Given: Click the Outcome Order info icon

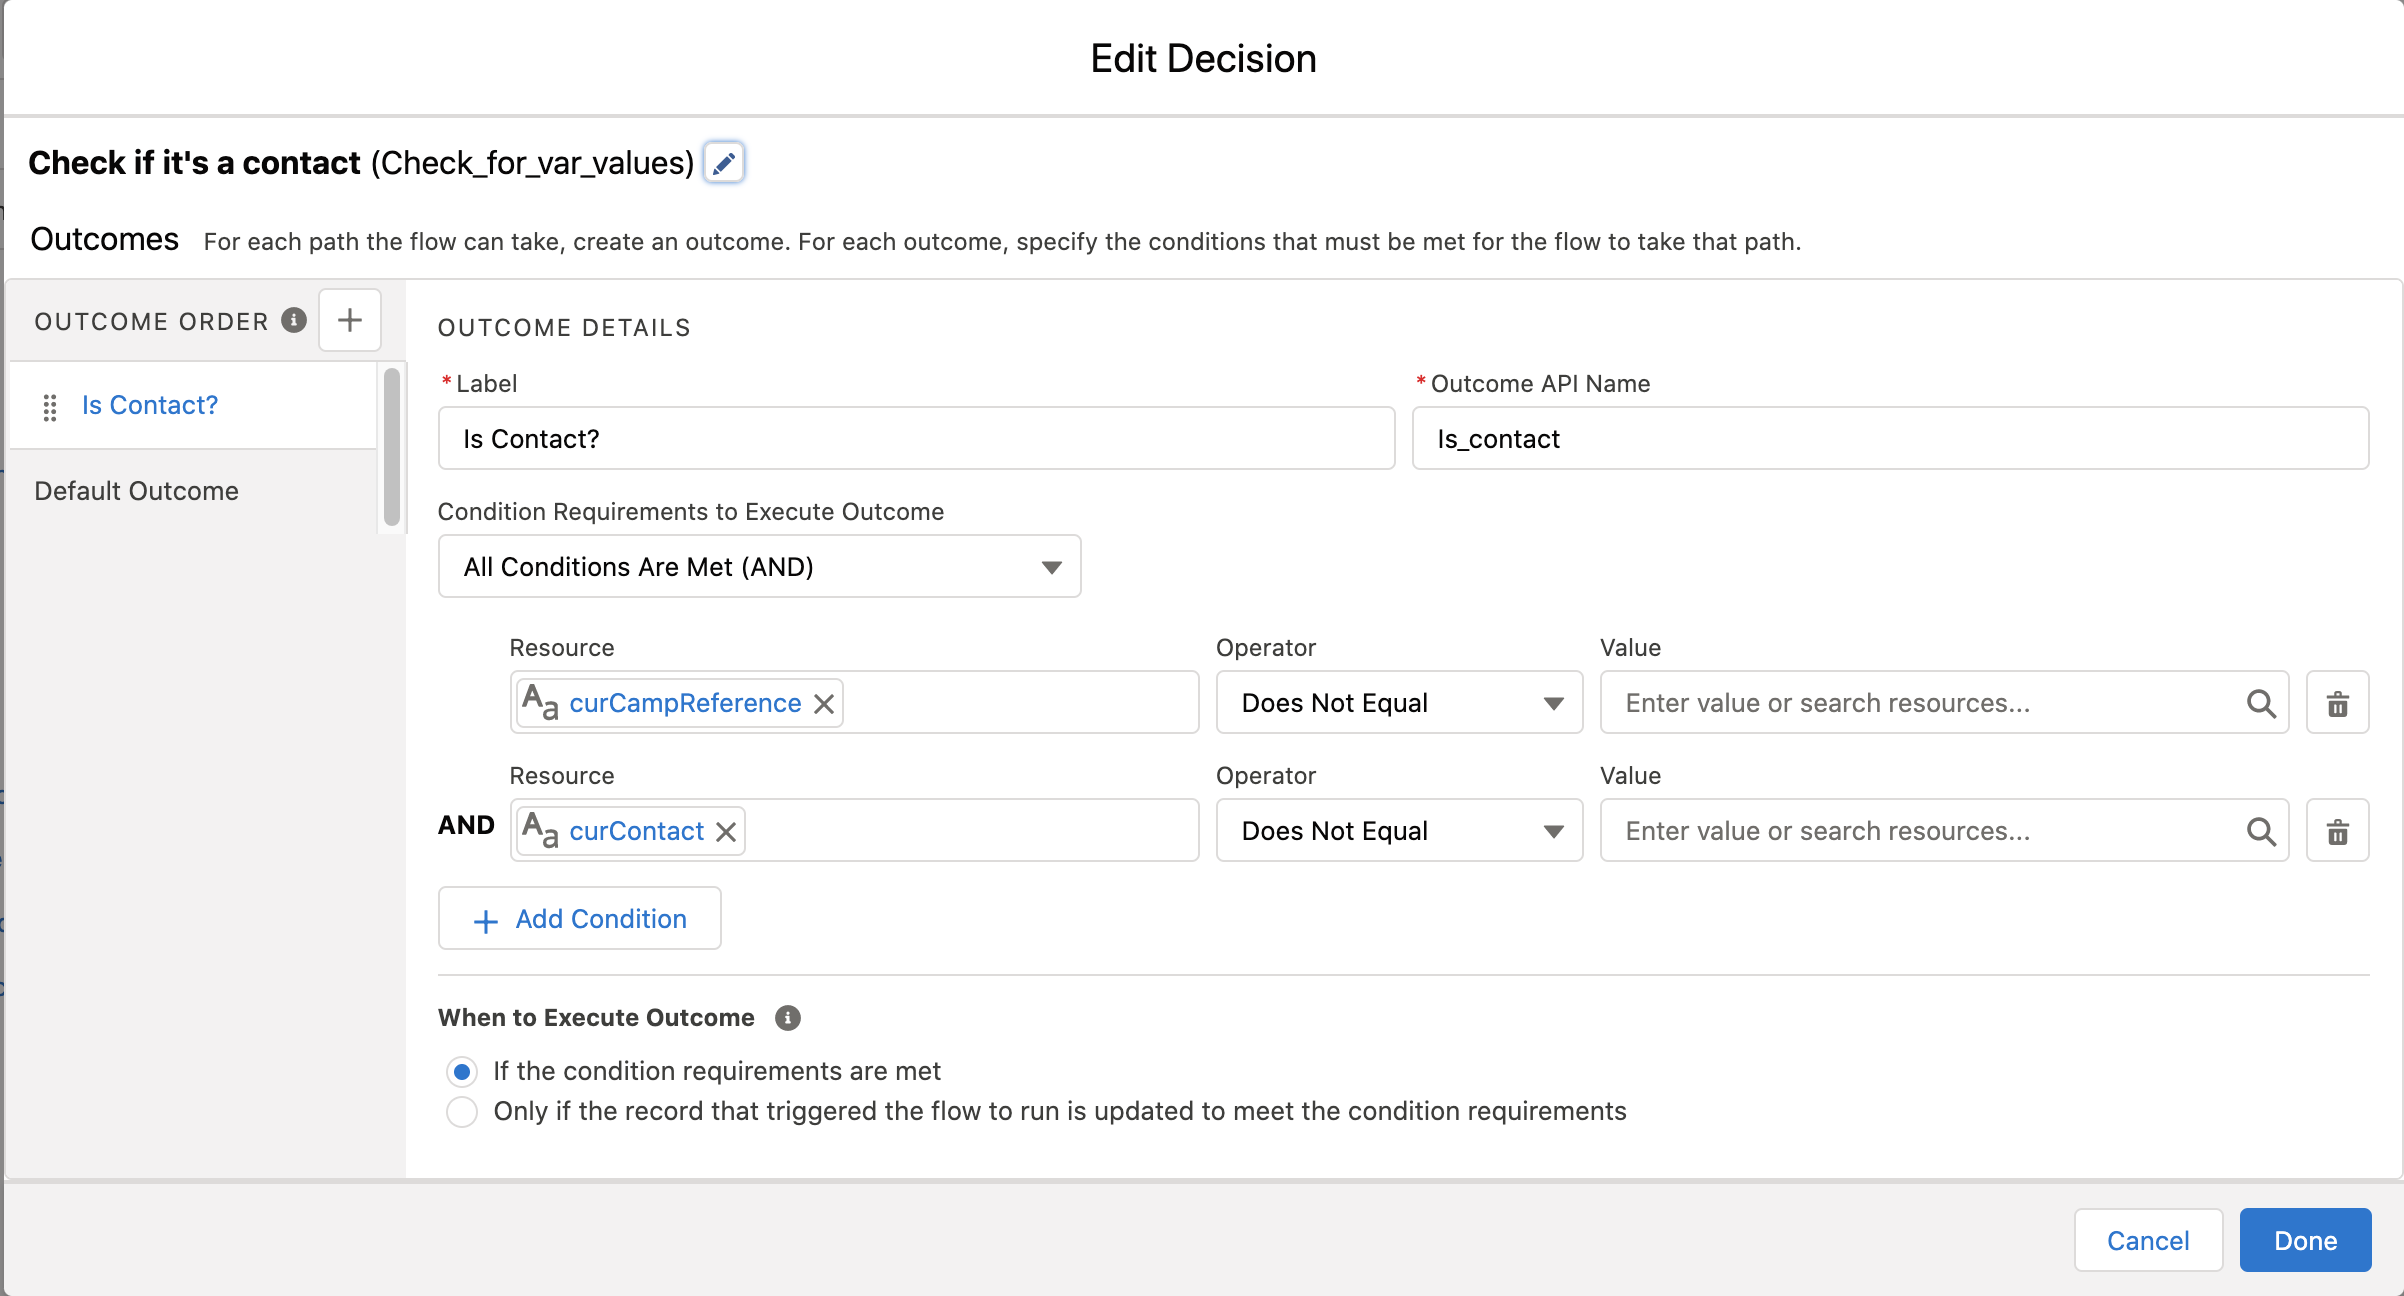Looking at the screenshot, I should pos(294,320).
